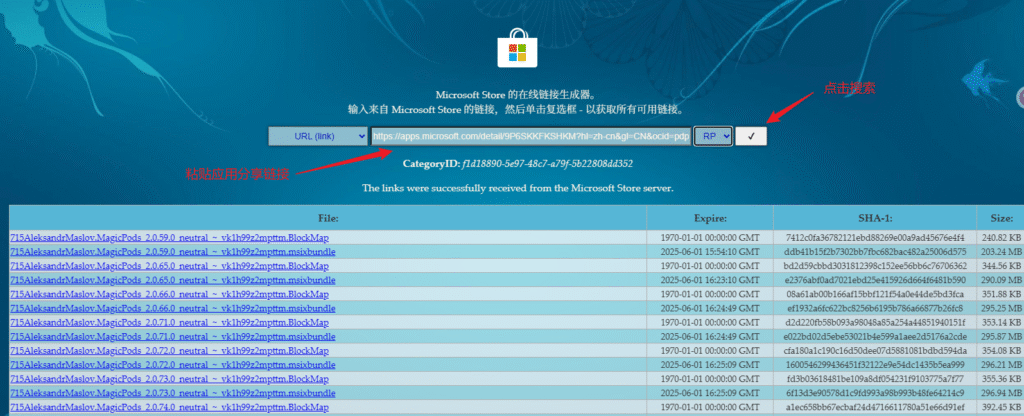Click SHA-1 hash cfa180a1c190c16d50dee07d5881081bdbd594da
The height and width of the screenshot is (416, 1024).
point(875,351)
